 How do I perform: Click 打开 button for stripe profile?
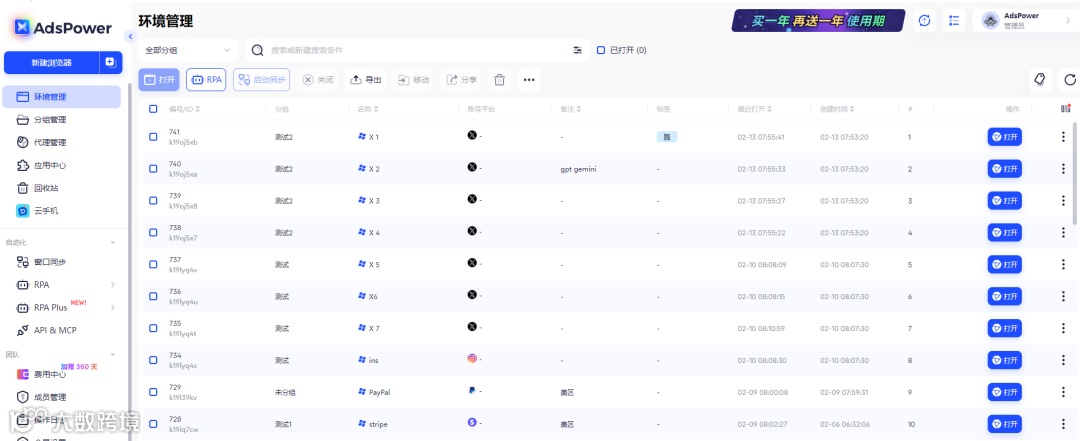tap(1004, 424)
